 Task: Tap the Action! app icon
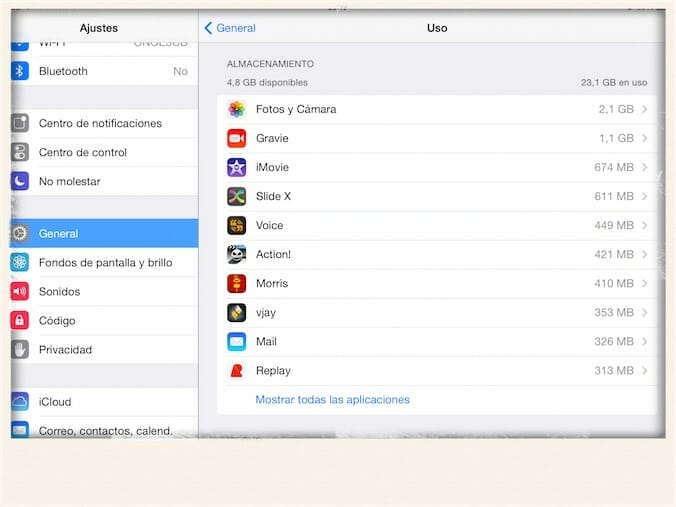coord(237,254)
